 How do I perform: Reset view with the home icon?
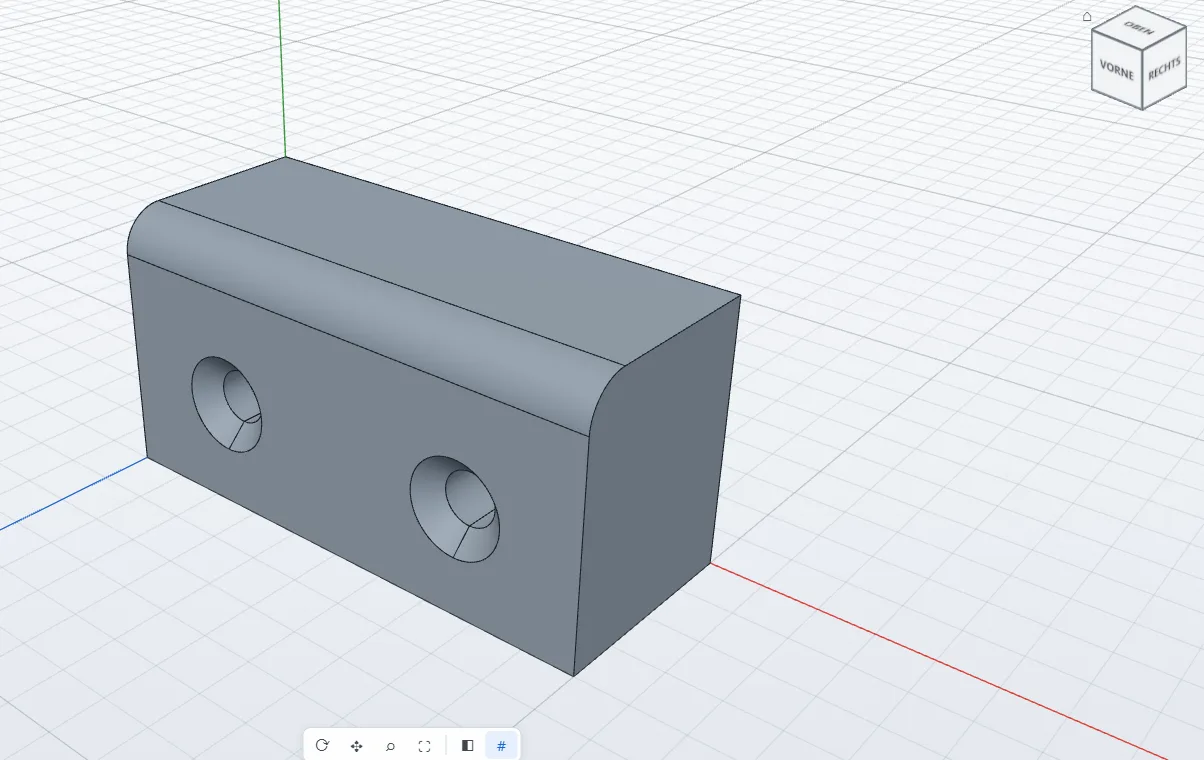[1087, 16]
